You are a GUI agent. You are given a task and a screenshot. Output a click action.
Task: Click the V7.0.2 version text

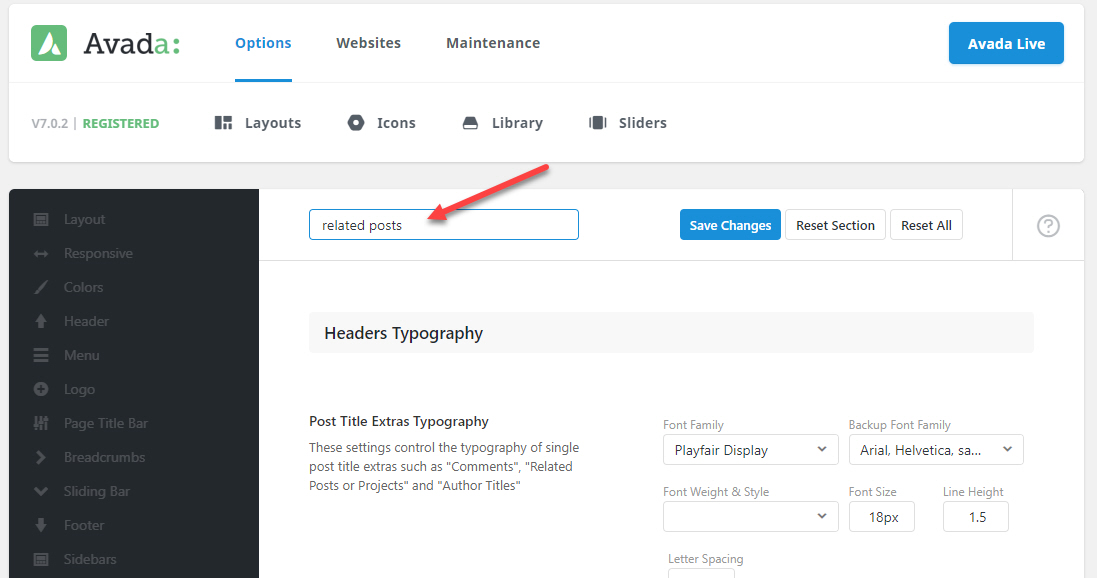coord(50,123)
